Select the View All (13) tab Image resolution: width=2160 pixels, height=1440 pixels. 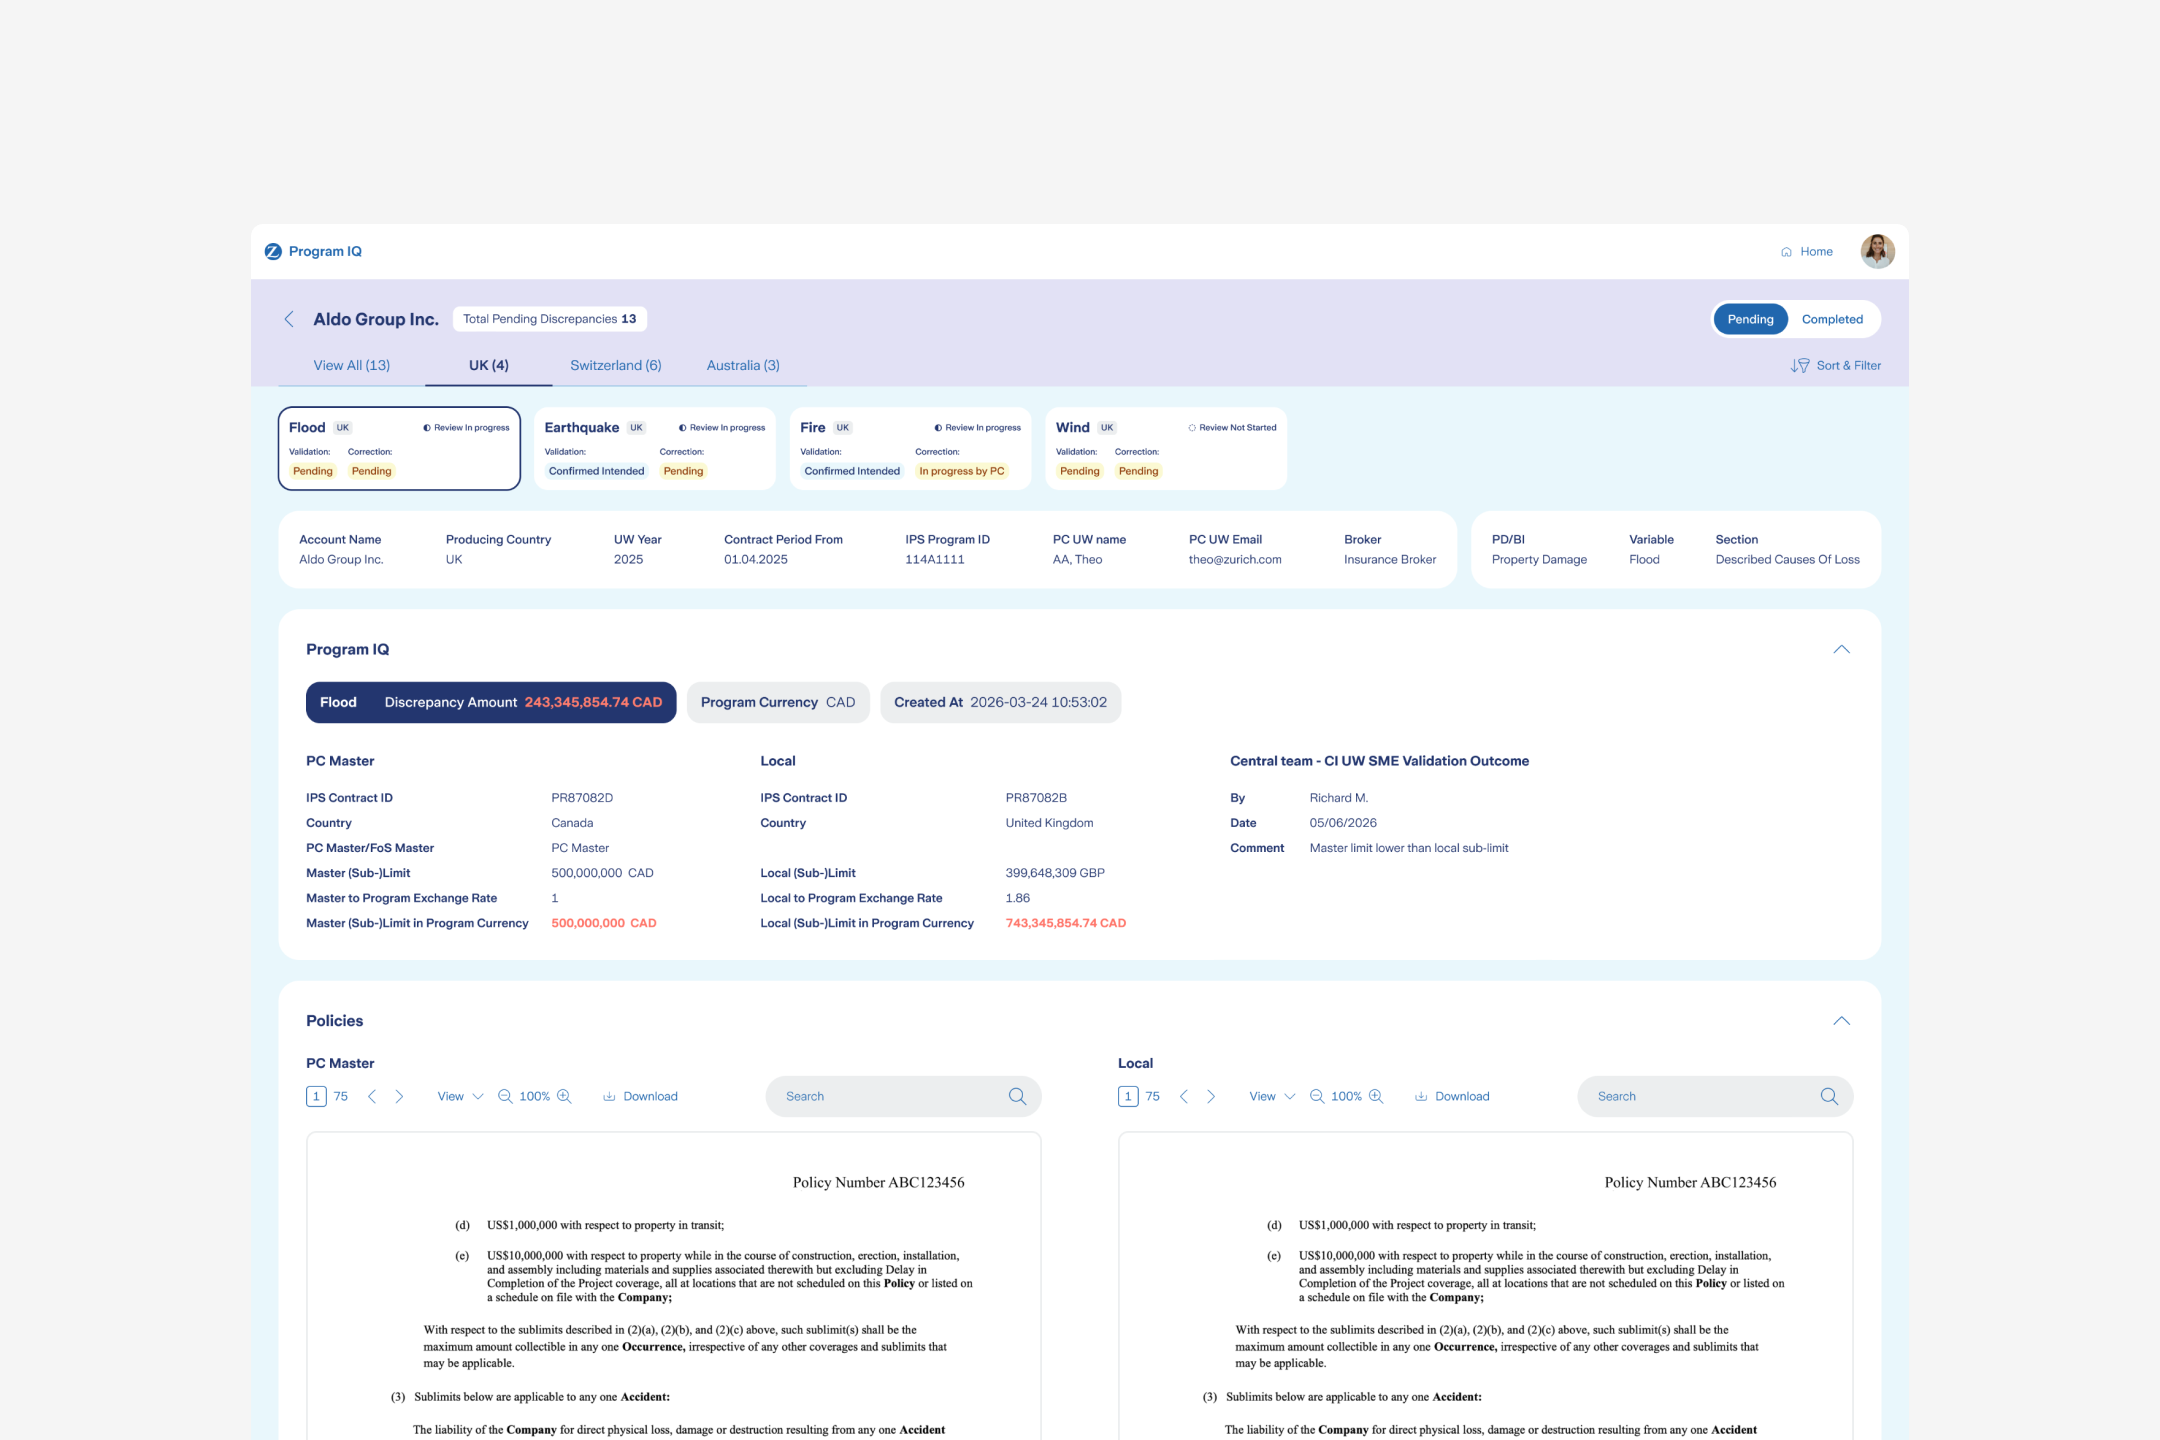[x=352, y=365]
